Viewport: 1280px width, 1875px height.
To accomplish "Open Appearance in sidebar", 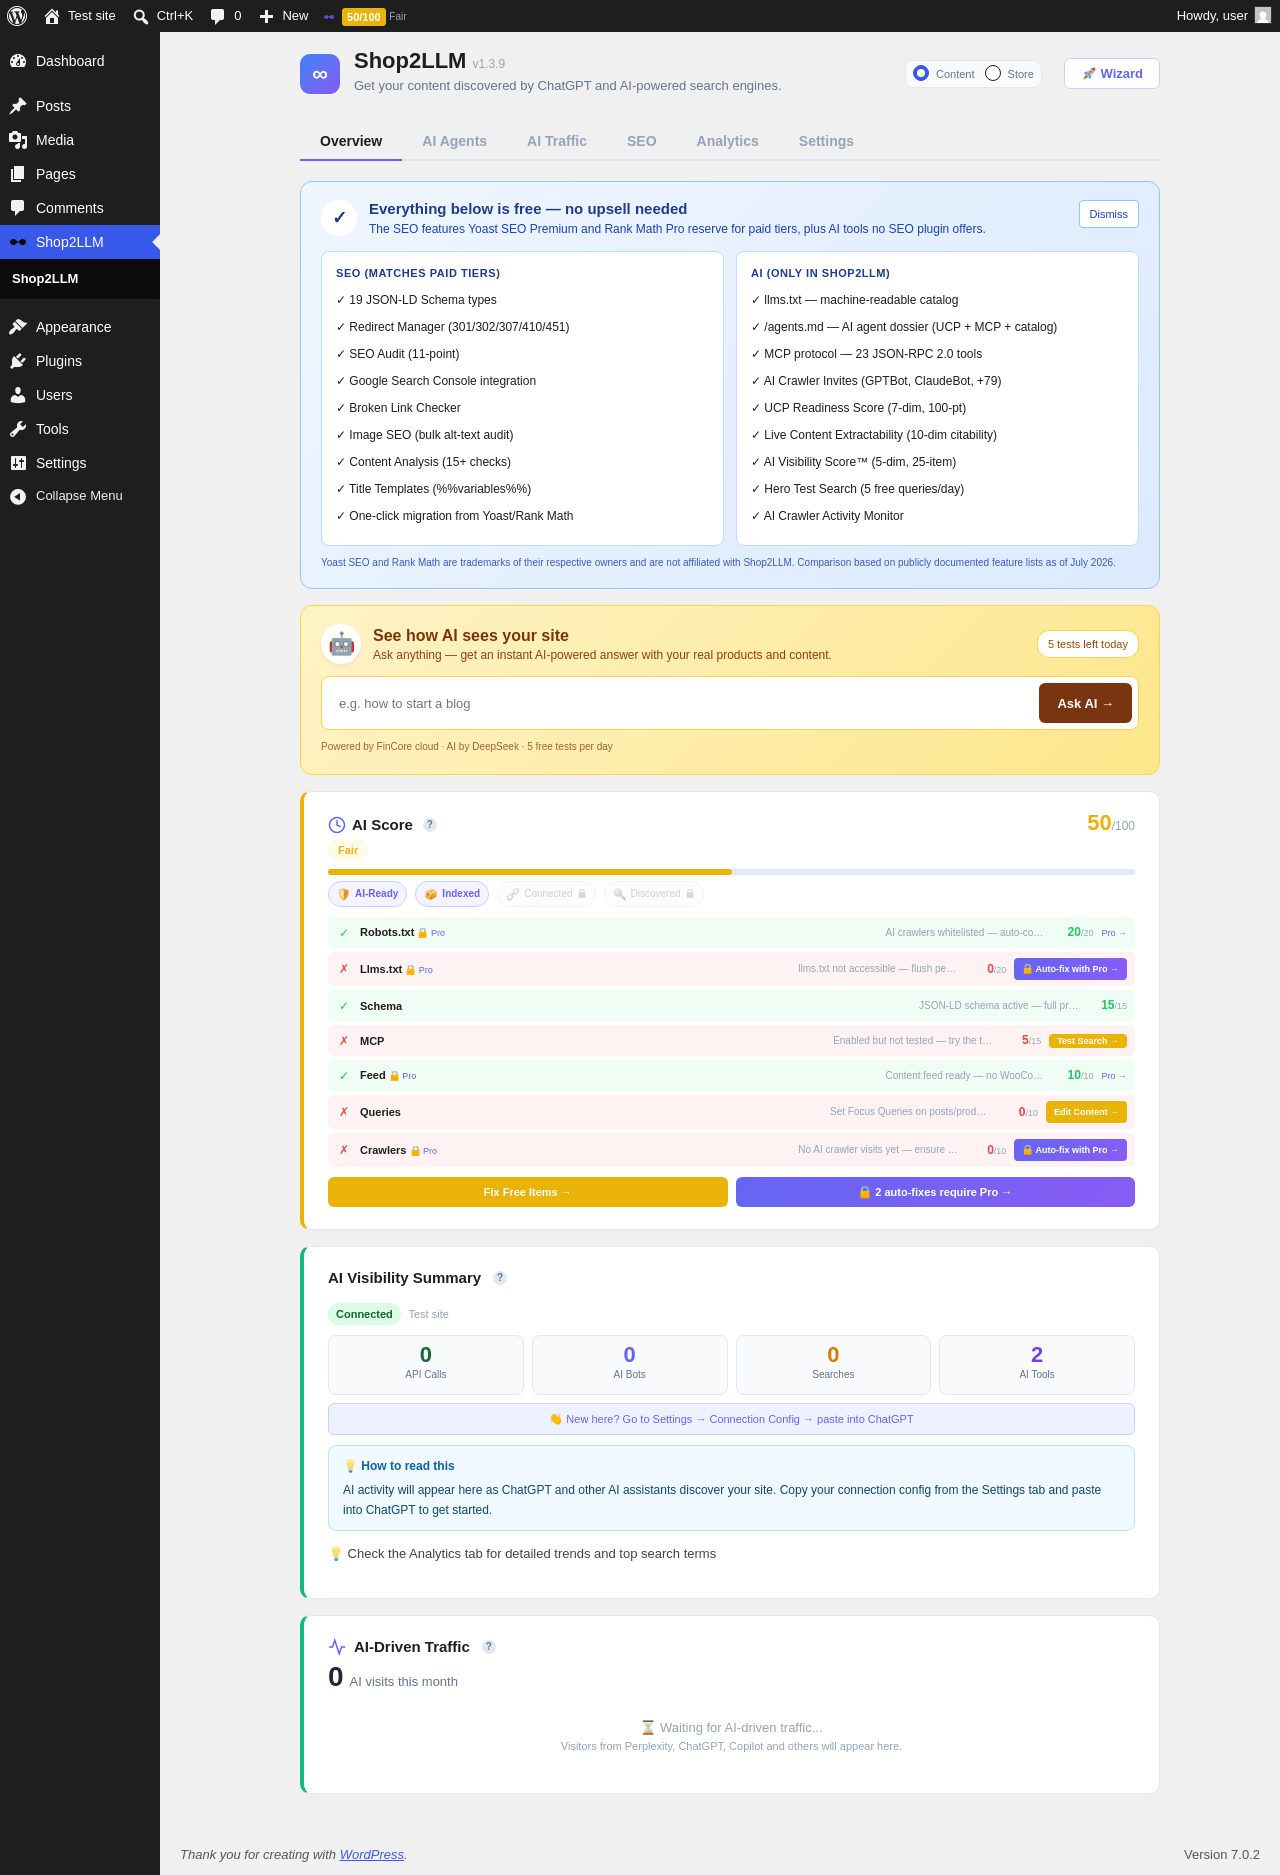I will tap(80, 327).
